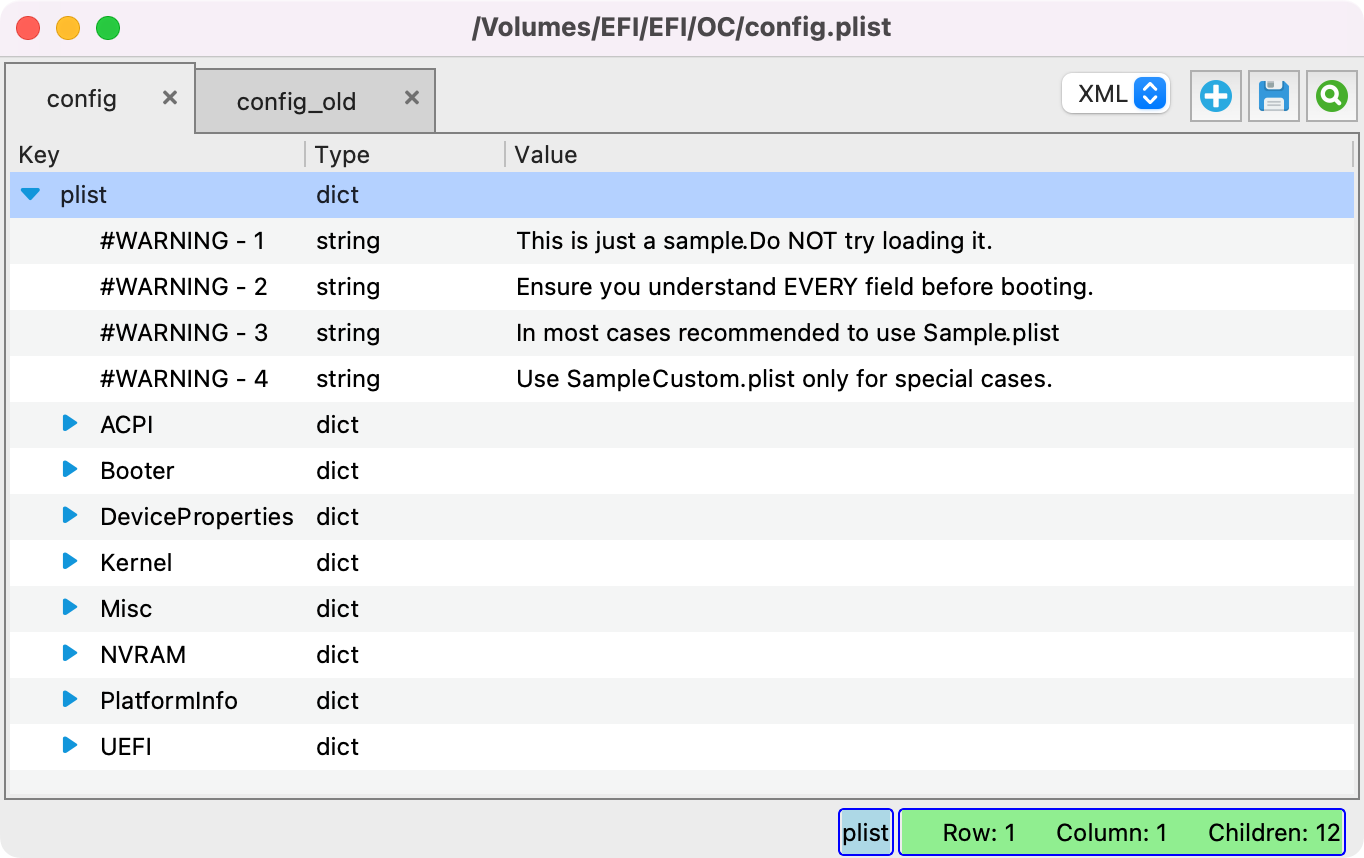Click the dict type in the Booter row
Screen dimensions: 1364x858
coord(338,471)
